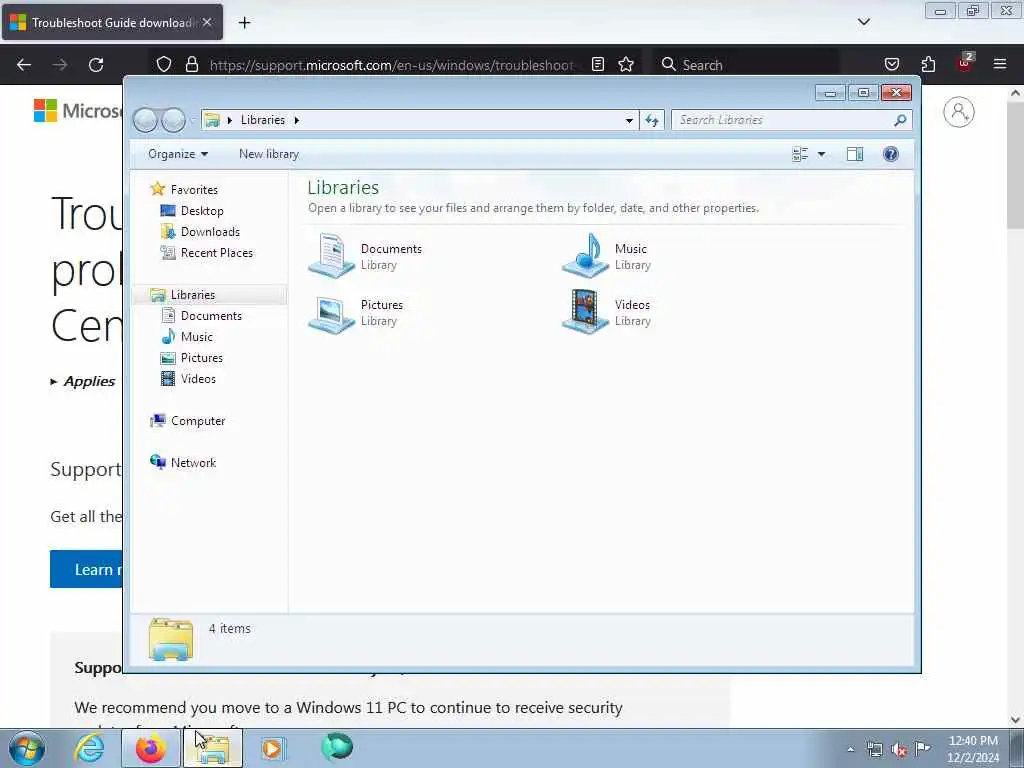Open Network in navigation pane
1024x768 pixels.
193,463
